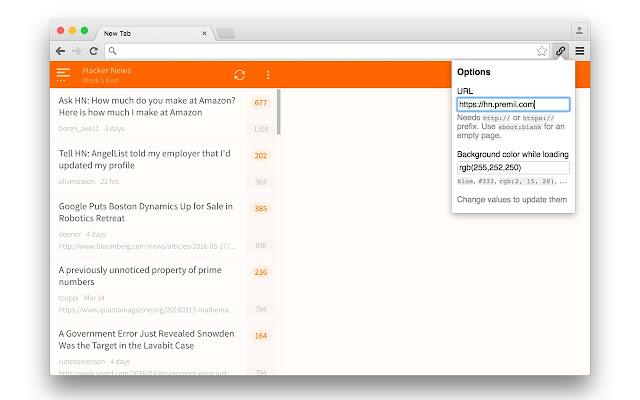Click the 164 comments badge

coord(260,336)
